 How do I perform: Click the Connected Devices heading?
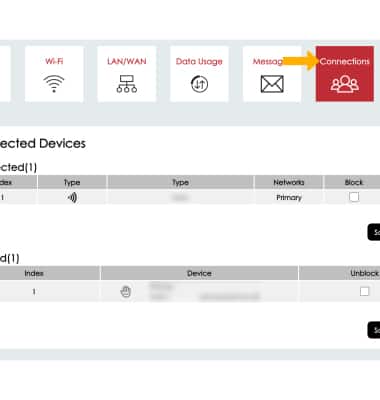43,144
